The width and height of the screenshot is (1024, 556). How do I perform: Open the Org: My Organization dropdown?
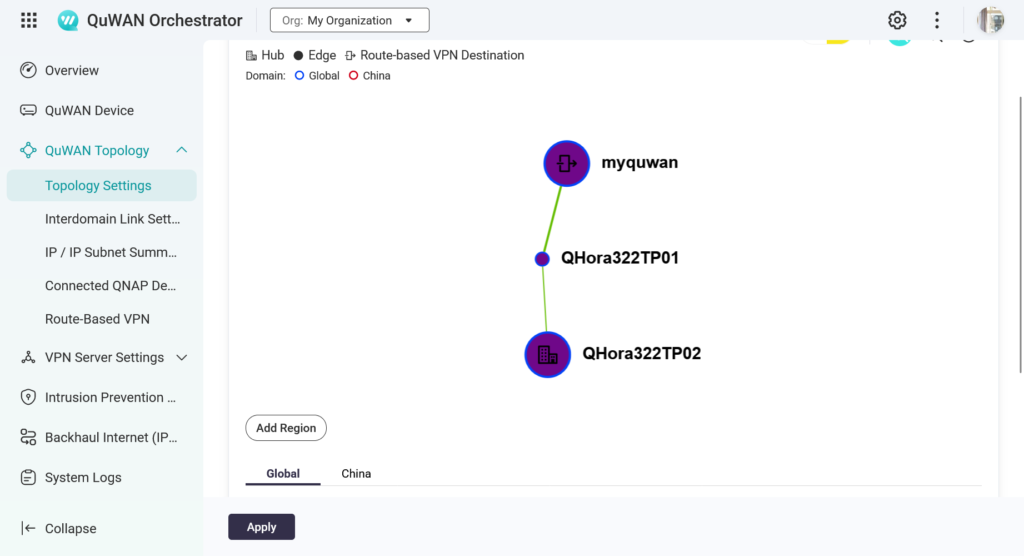coord(349,20)
